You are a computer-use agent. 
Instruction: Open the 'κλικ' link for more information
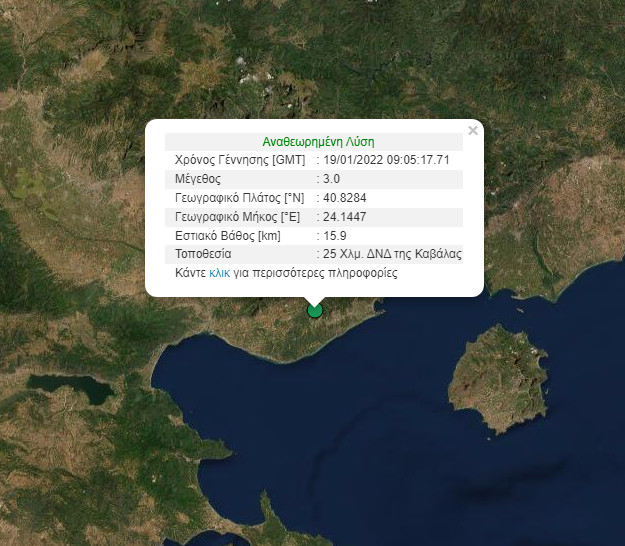click(219, 273)
